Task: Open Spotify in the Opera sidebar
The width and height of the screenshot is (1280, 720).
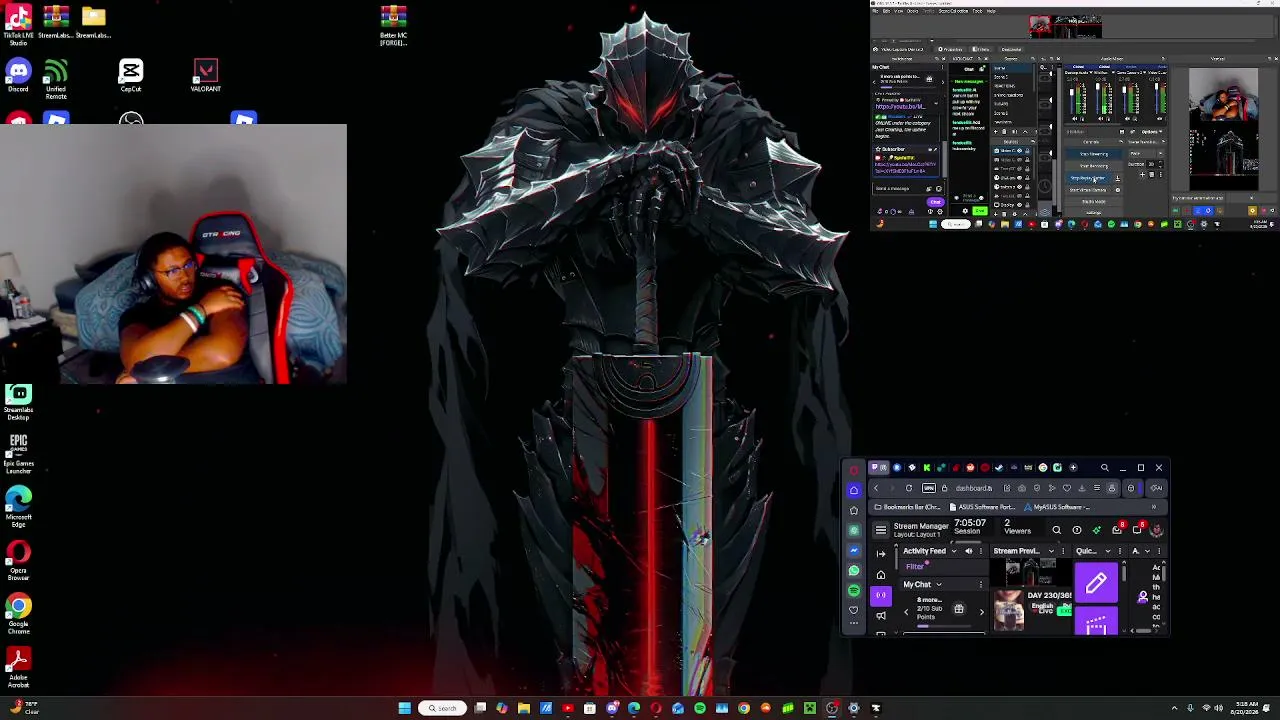Action: coord(854,590)
